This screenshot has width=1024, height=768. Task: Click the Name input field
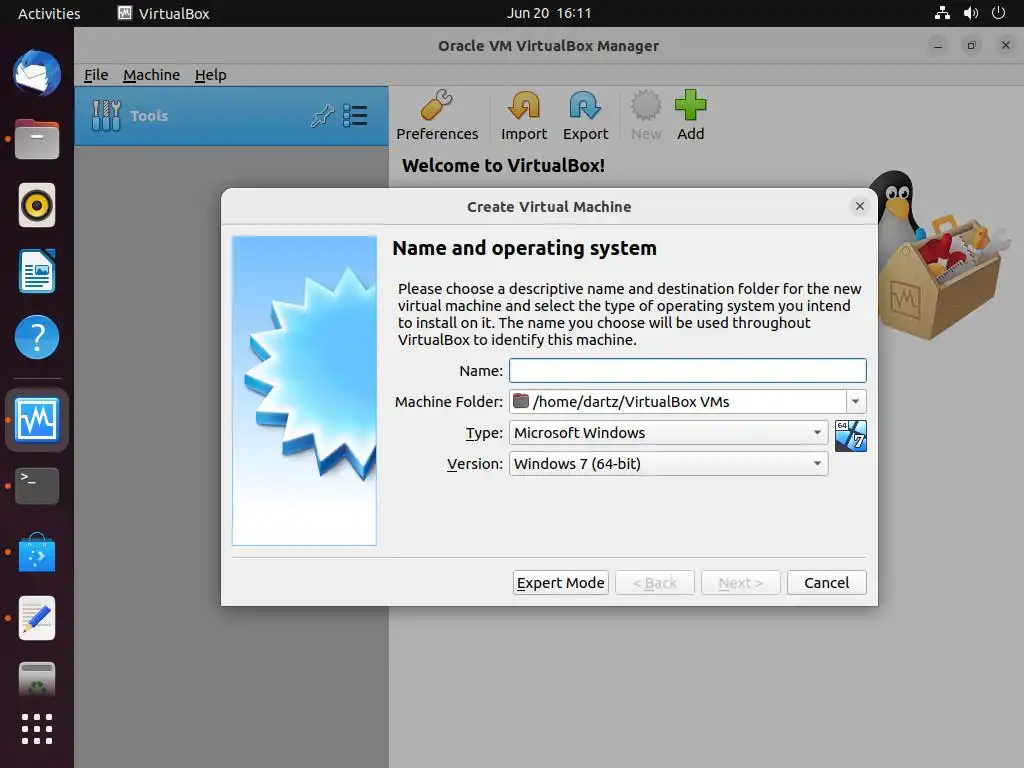(688, 370)
